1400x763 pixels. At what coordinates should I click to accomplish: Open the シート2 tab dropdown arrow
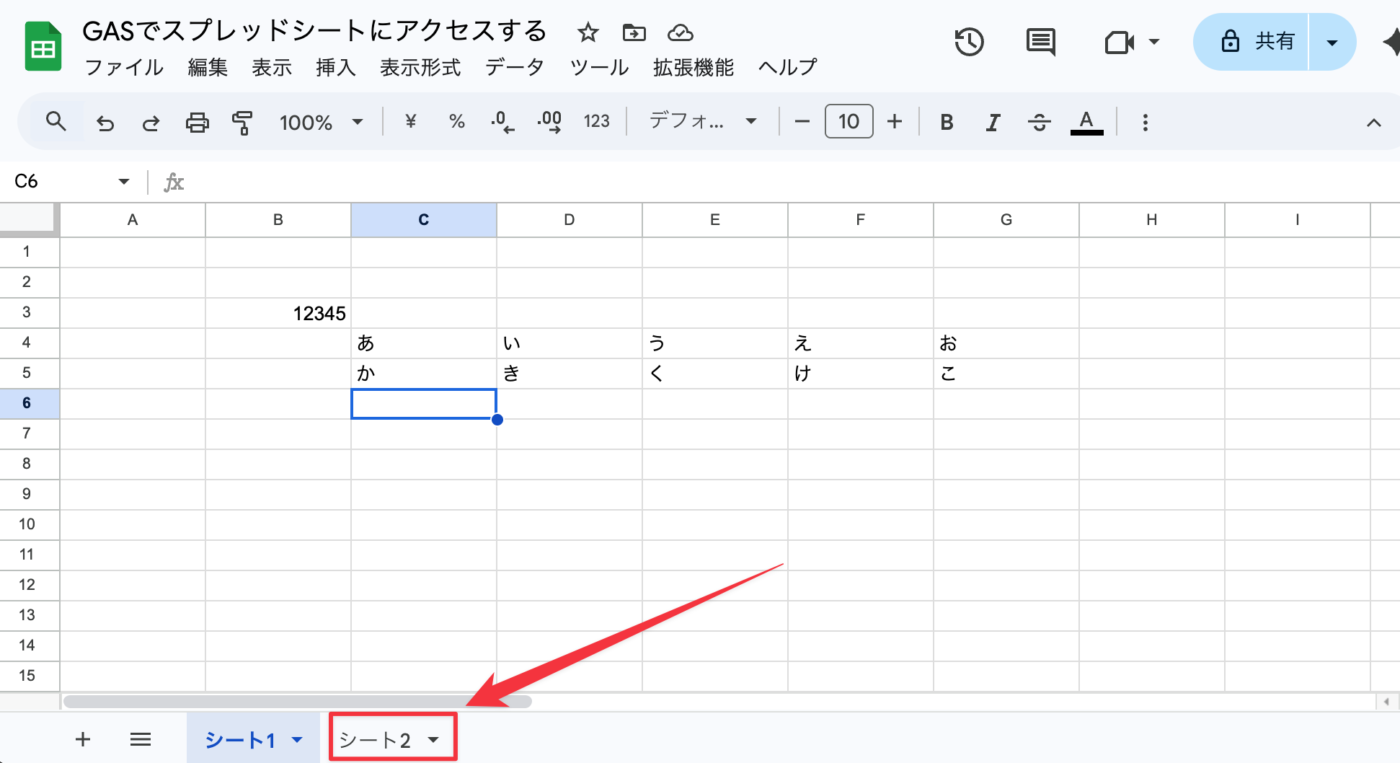point(433,740)
